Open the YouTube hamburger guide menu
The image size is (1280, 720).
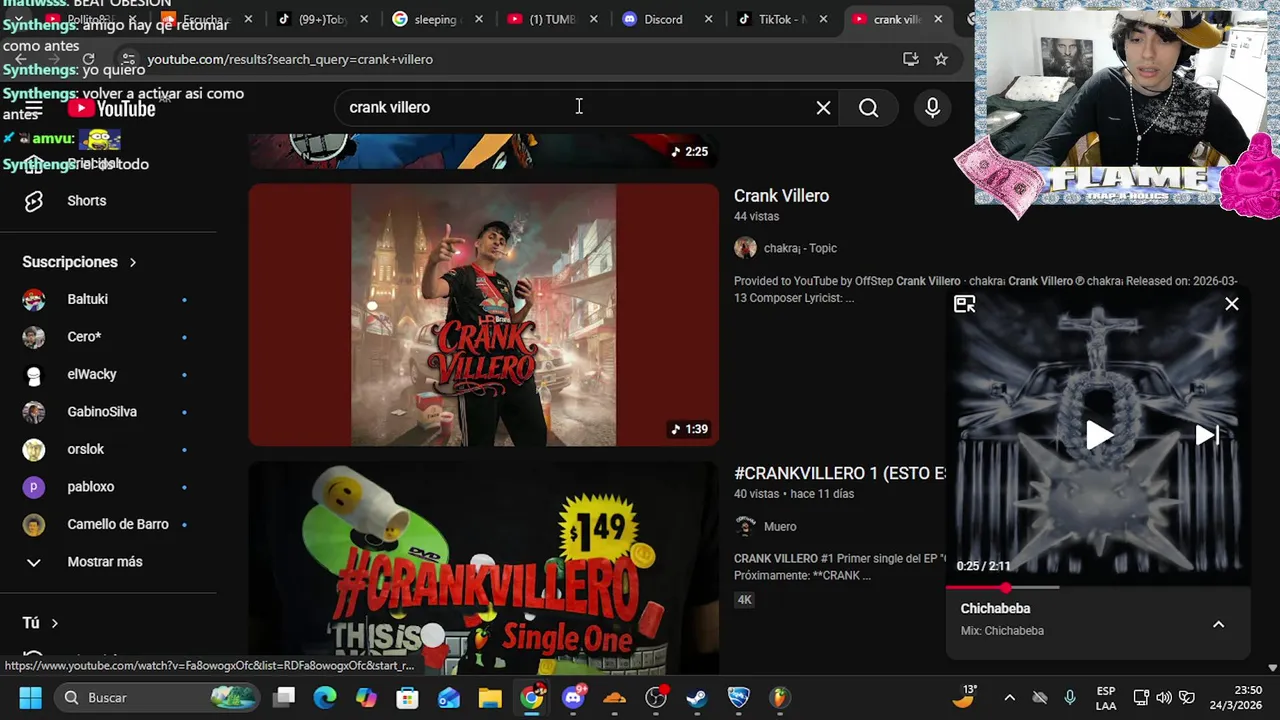[33, 108]
